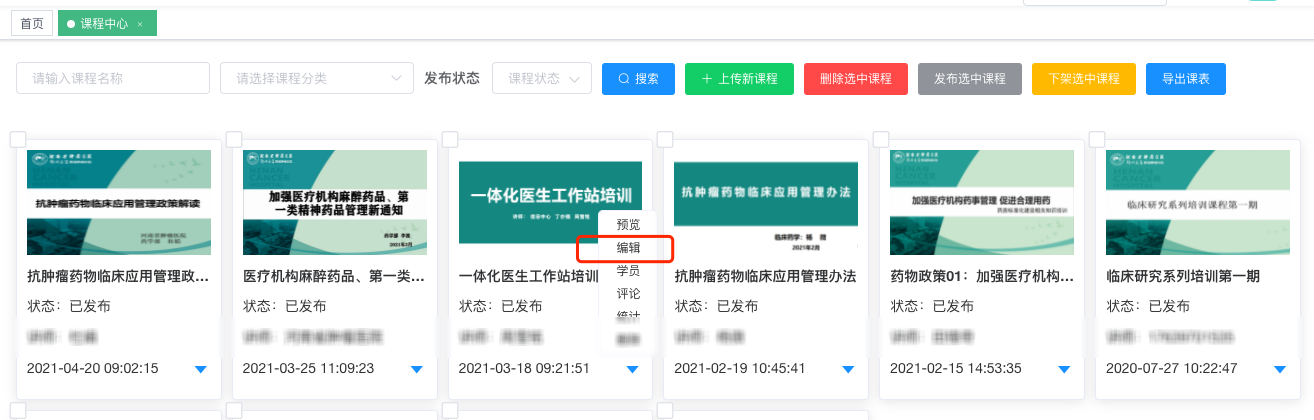Select 编辑 in the popup menu
This screenshot has width=1314, height=420.
[628, 247]
